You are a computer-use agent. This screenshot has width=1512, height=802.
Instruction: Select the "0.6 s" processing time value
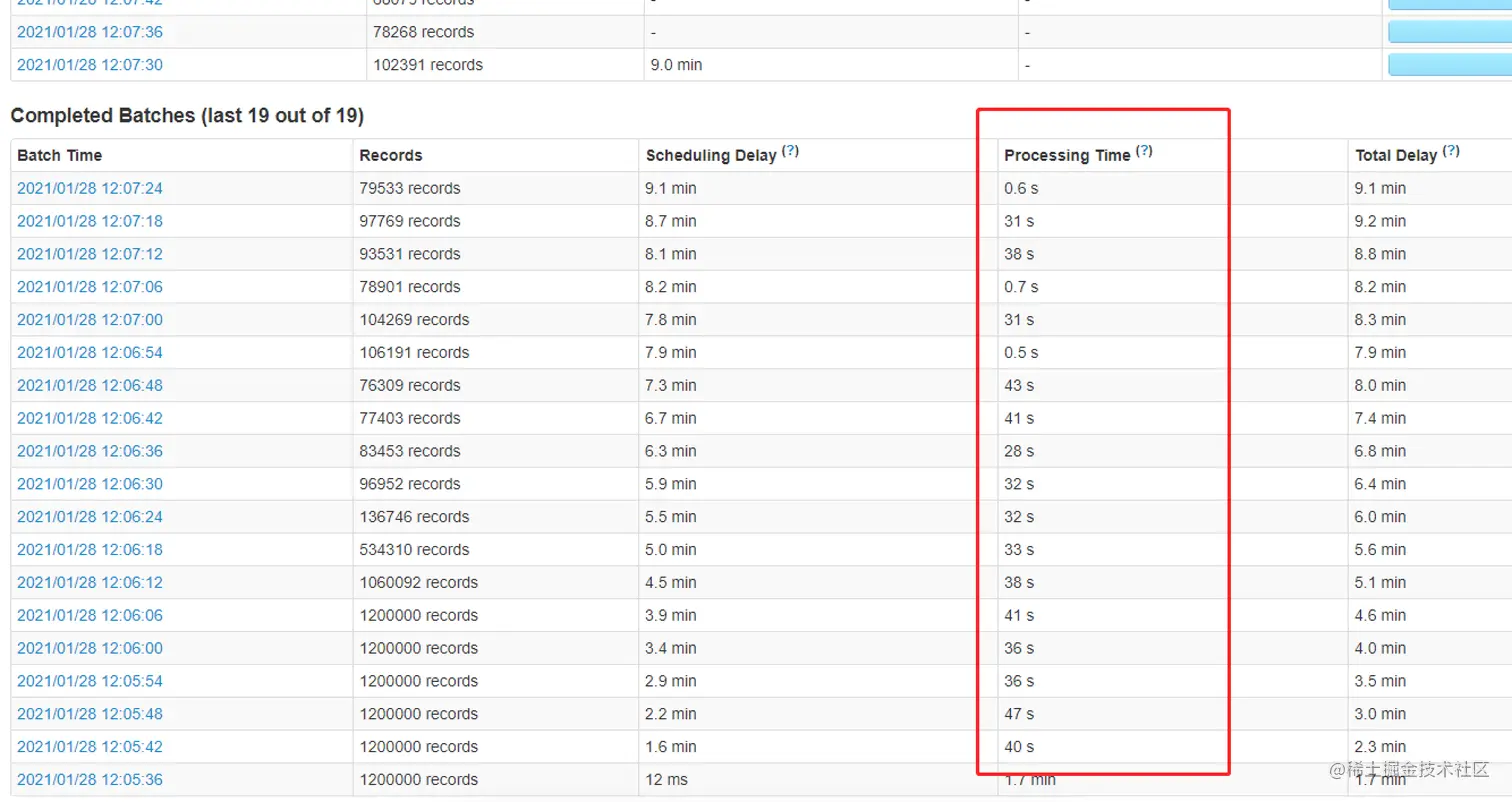click(1021, 188)
